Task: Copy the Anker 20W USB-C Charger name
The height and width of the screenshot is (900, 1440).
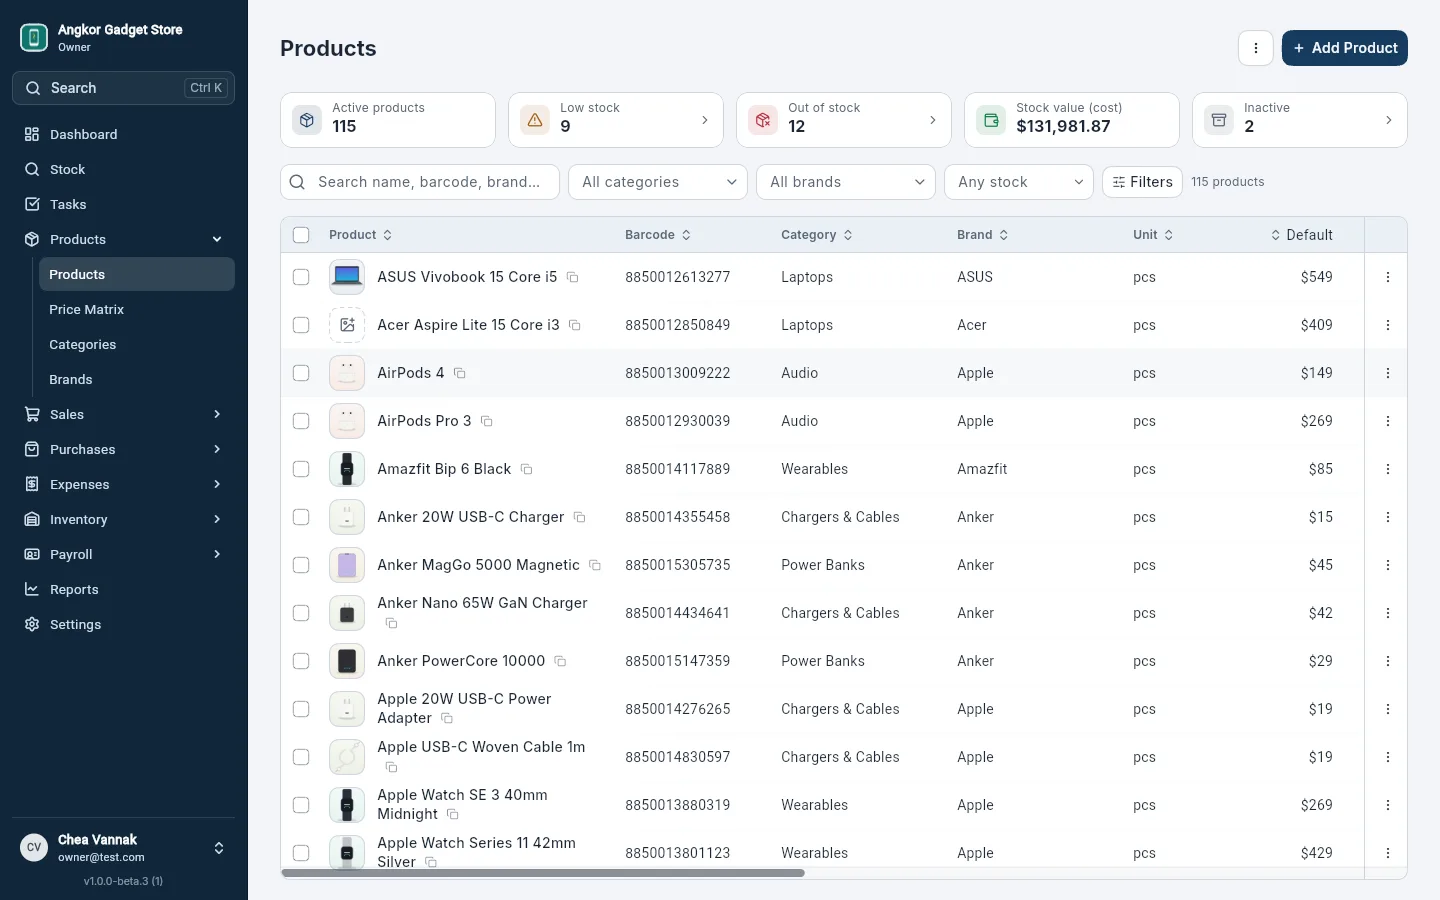Action: coord(579,517)
